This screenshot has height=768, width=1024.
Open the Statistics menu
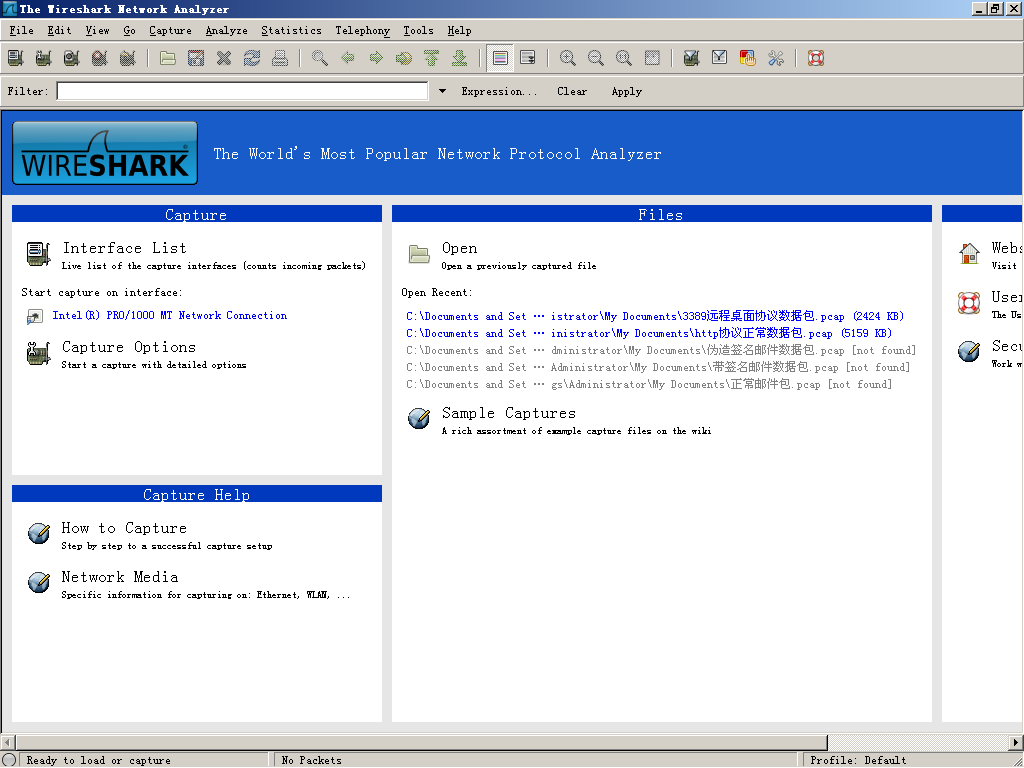tap(291, 31)
